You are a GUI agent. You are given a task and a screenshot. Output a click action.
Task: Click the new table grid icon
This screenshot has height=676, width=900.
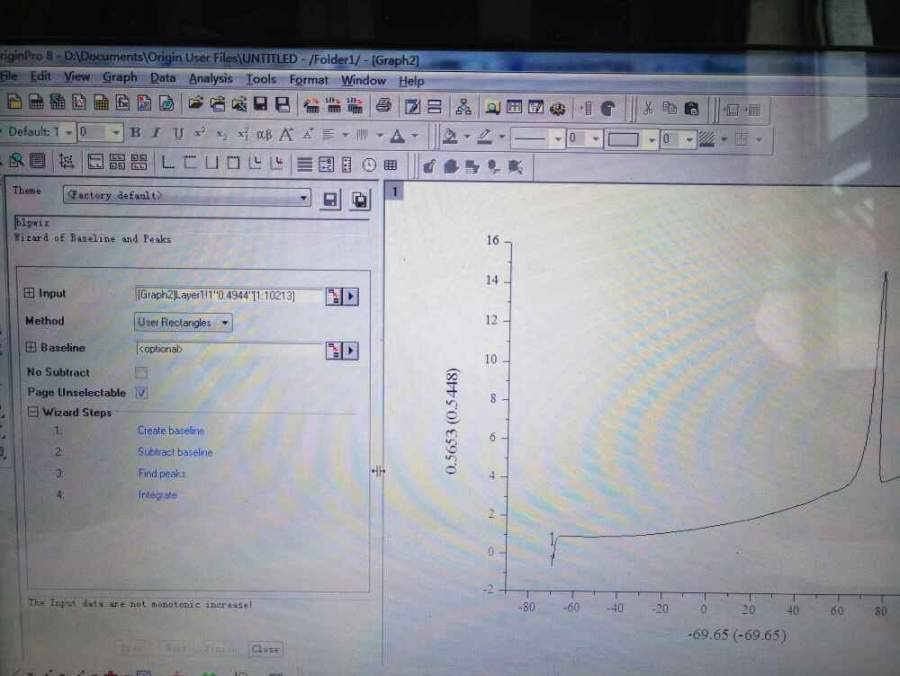point(391,165)
